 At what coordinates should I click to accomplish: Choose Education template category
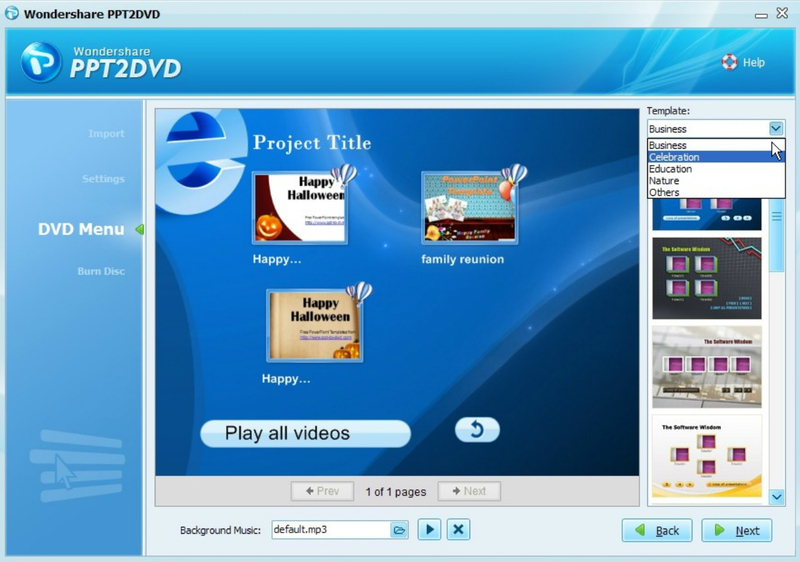tap(716, 169)
